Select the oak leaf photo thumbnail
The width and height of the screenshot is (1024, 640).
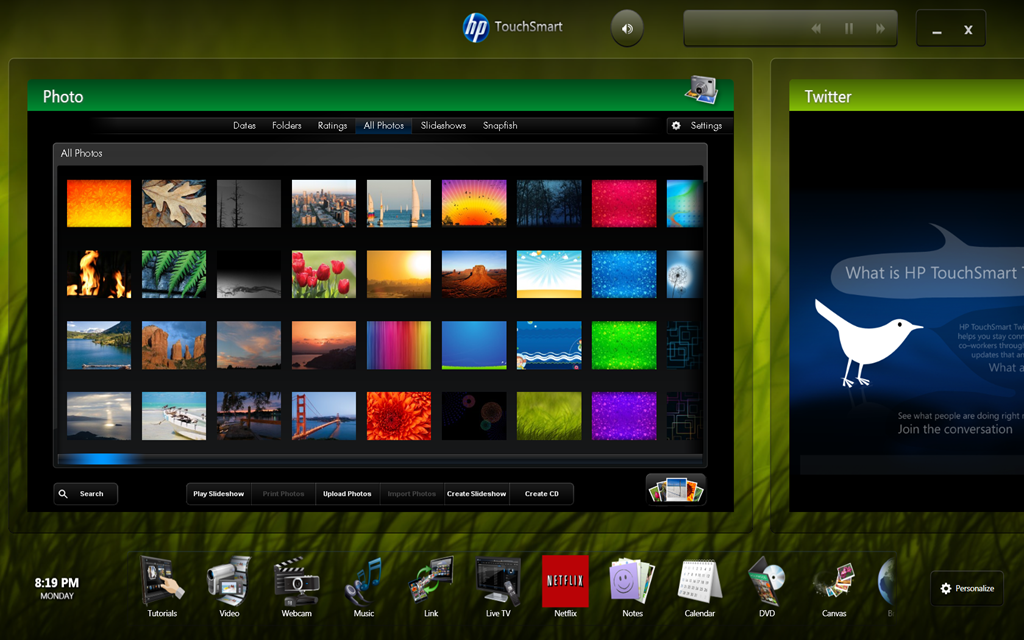click(174, 204)
